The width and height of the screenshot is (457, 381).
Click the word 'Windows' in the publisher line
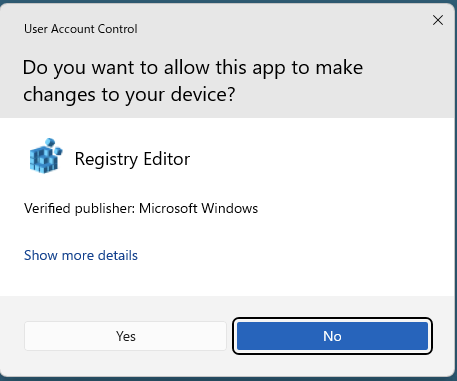click(x=230, y=209)
